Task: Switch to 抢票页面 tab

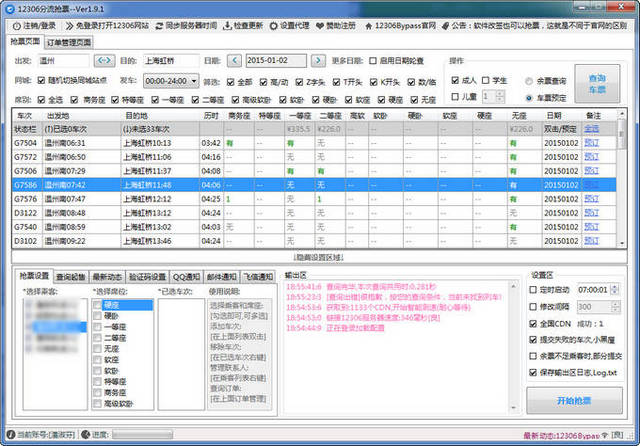Action: [x=25, y=42]
